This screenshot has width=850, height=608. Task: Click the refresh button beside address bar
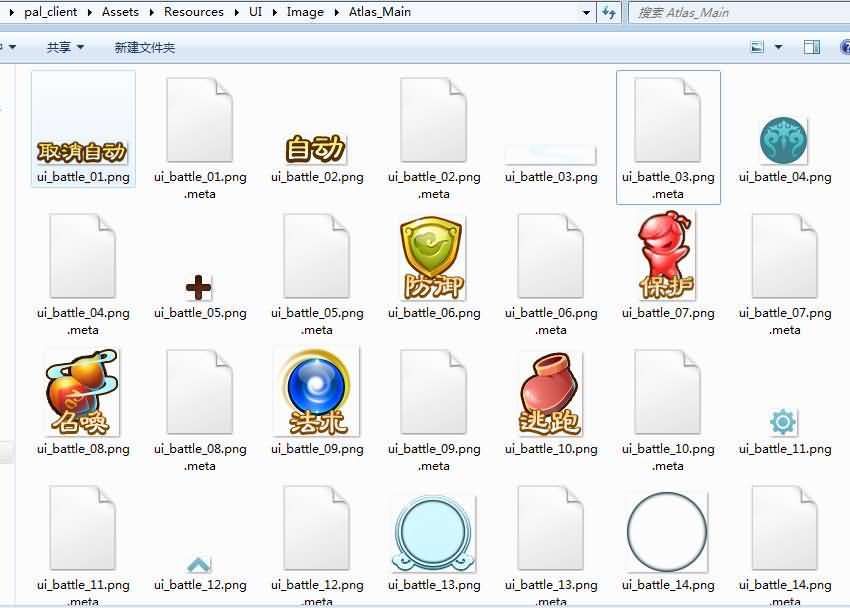pos(609,13)
